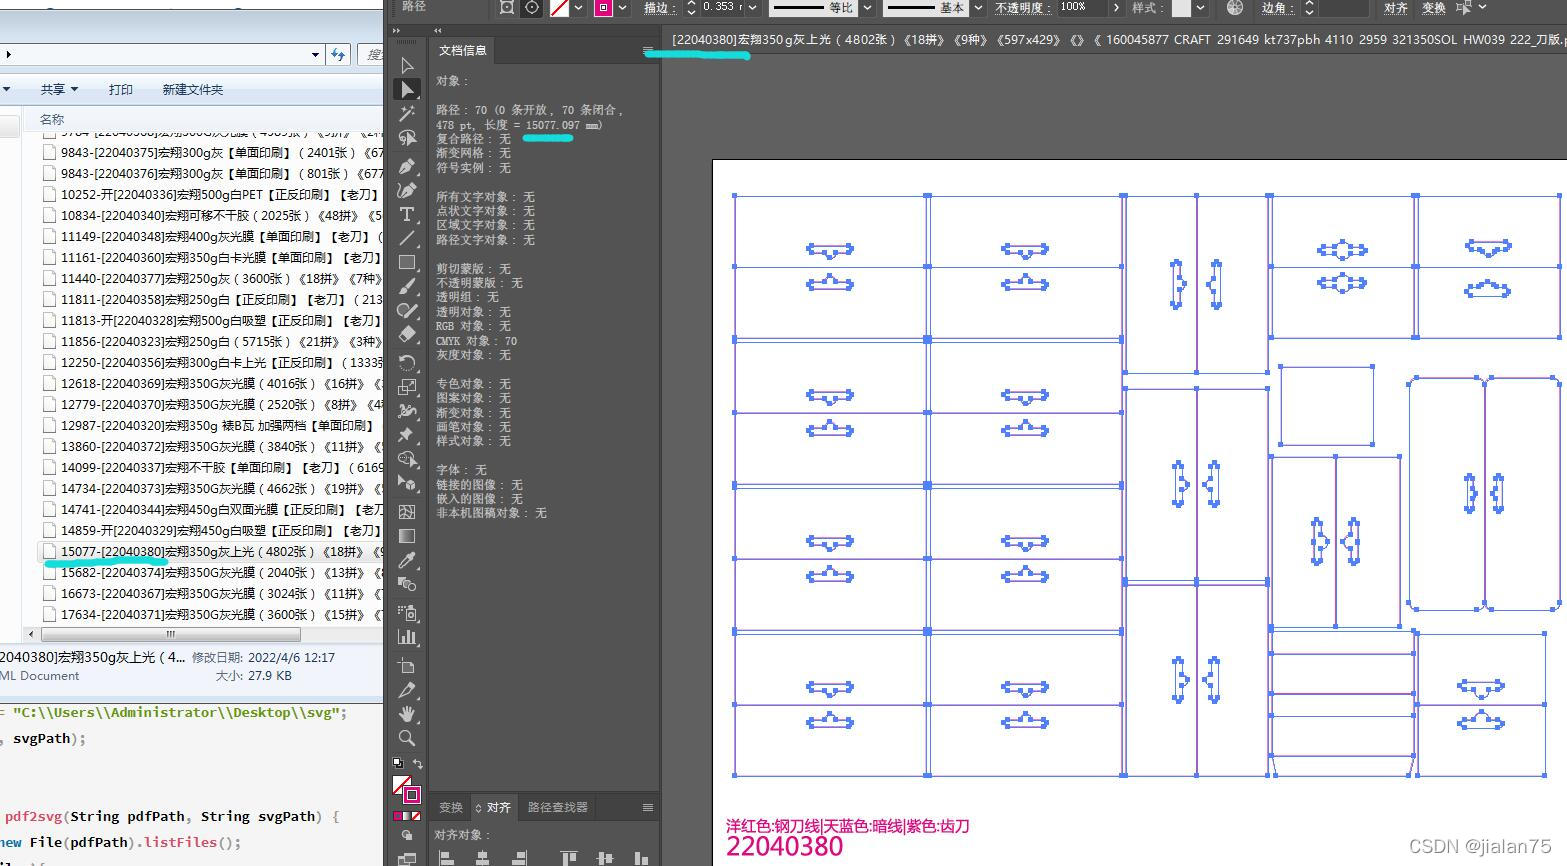Open fill color dropdown in control bar
Viewport: 1567px width, 866px height.
[578, 8]
